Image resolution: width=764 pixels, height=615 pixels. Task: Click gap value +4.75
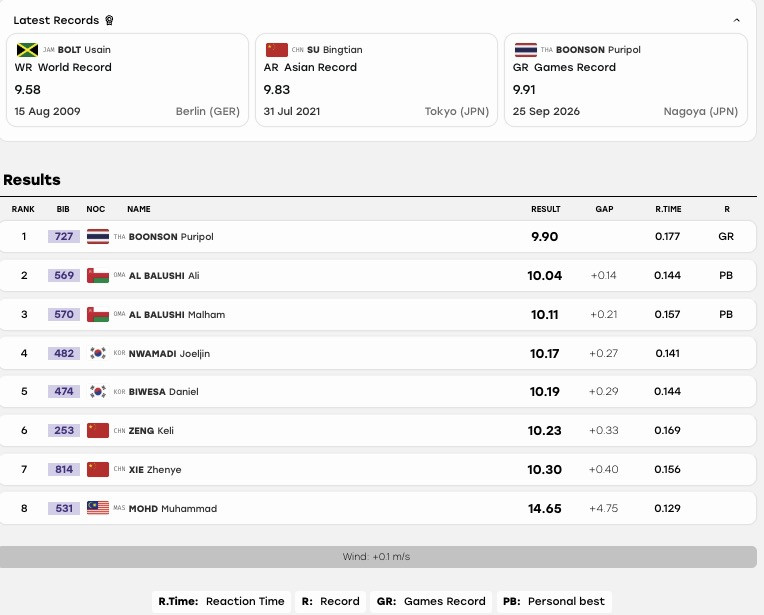coord(604,508)
